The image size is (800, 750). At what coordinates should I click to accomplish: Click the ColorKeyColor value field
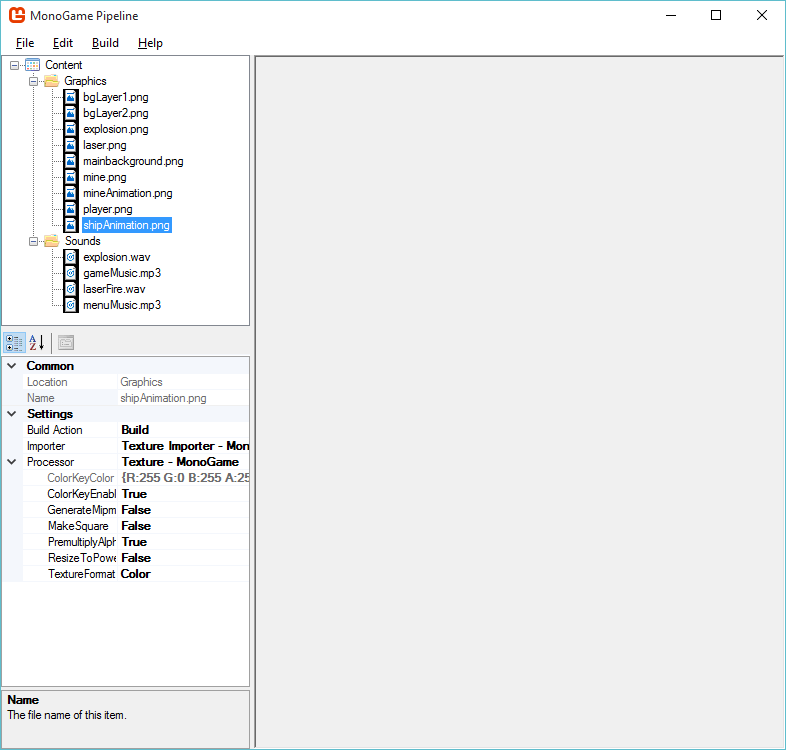185,477
